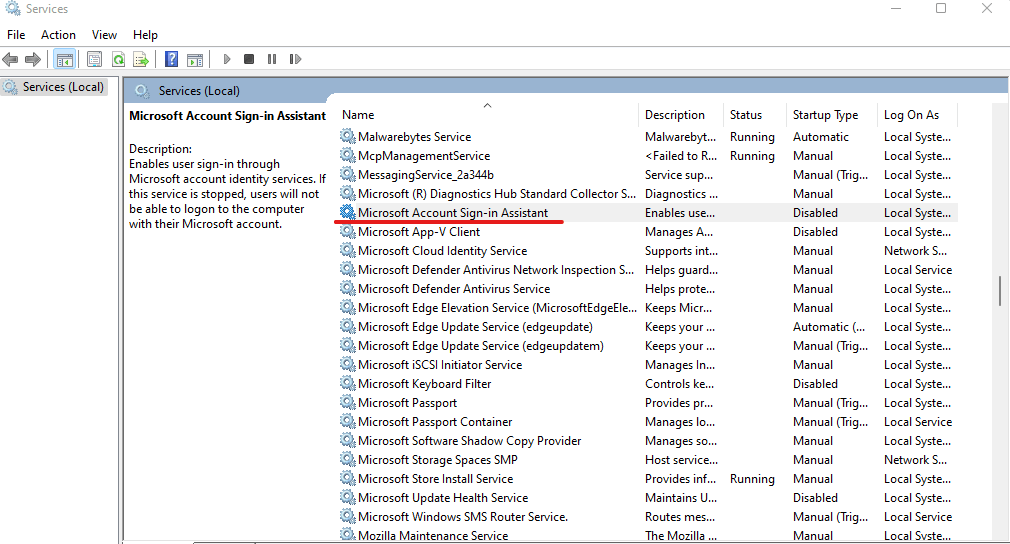This screenshot has width=1010, height=544.
Task: Select Microsoft Edge Elevation Service row
Action: [x=647, y=307]
